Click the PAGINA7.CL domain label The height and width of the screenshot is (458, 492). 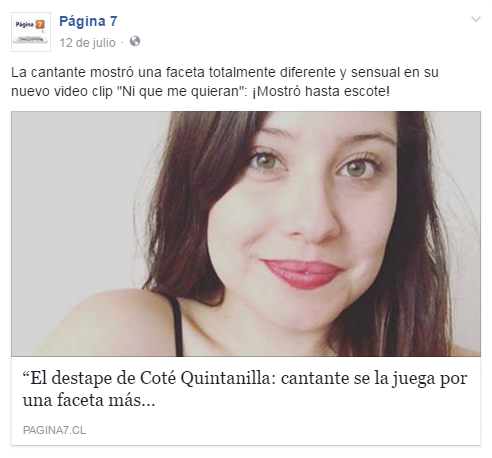coord(54,430)
